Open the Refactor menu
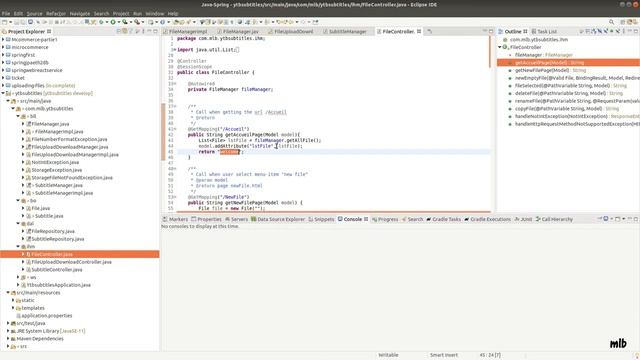The height and width of the screenshot is (360, 640). point(56,13)
